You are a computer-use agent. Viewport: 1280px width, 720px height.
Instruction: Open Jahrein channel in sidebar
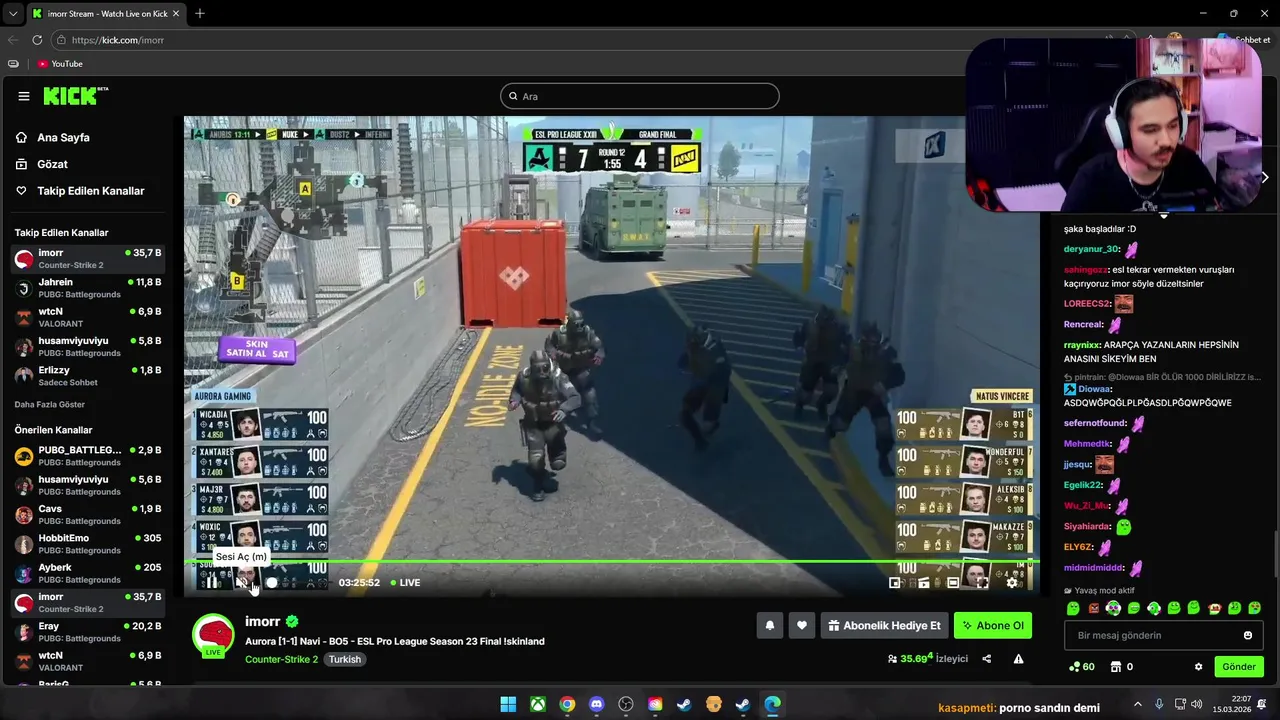pos(88,289)
